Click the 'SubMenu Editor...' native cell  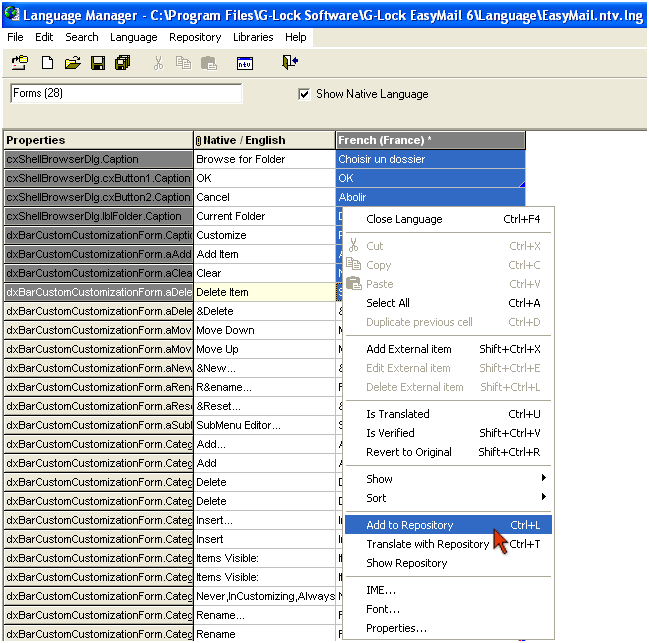click(264, 425)
